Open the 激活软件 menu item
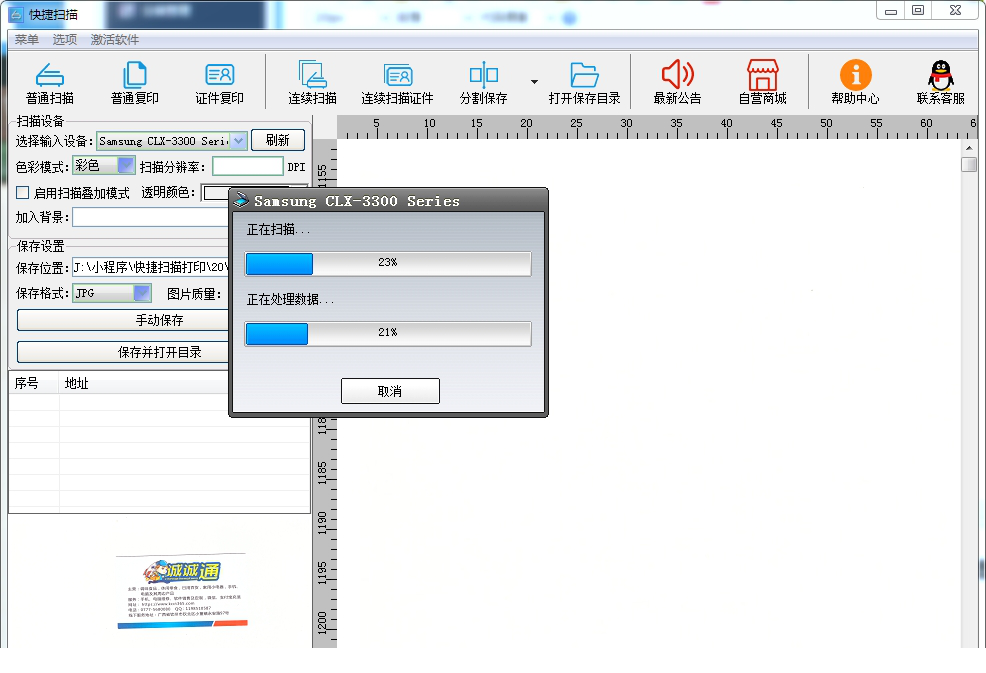 115,40
